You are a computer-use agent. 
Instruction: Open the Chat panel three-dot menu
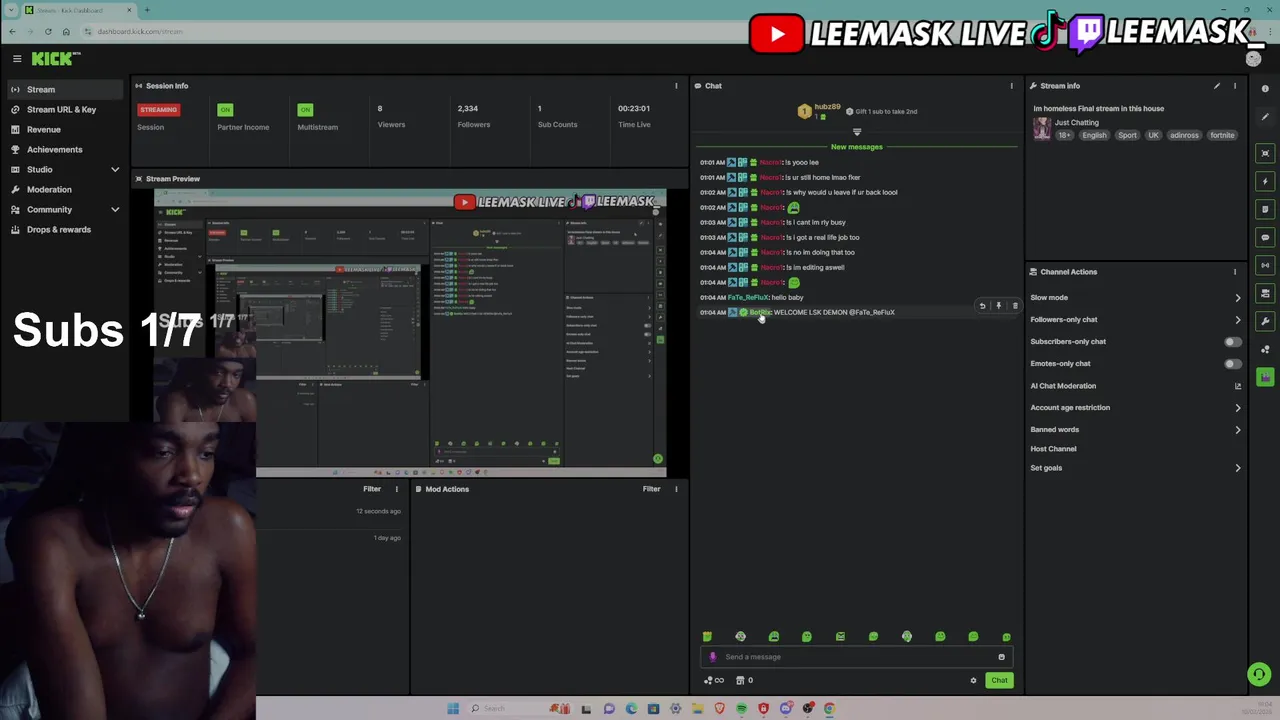1011,86
